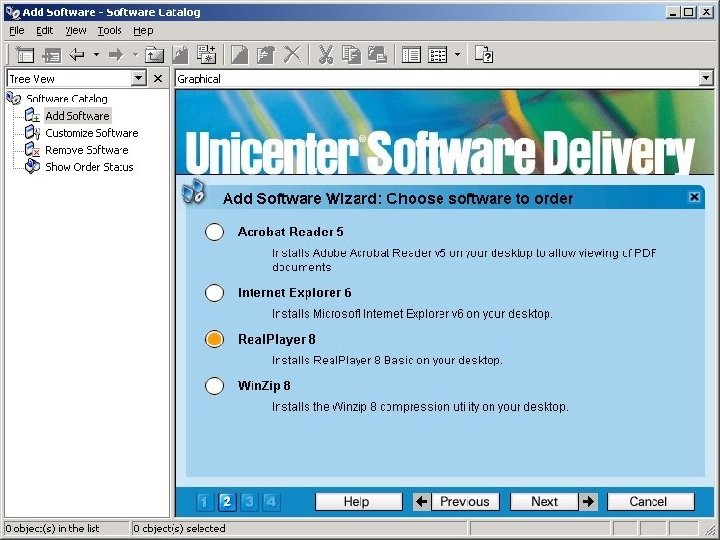Select the Internet Explorer 6 radio button
Viewport: 720px width, 540px height.
(x=214, y=293)
